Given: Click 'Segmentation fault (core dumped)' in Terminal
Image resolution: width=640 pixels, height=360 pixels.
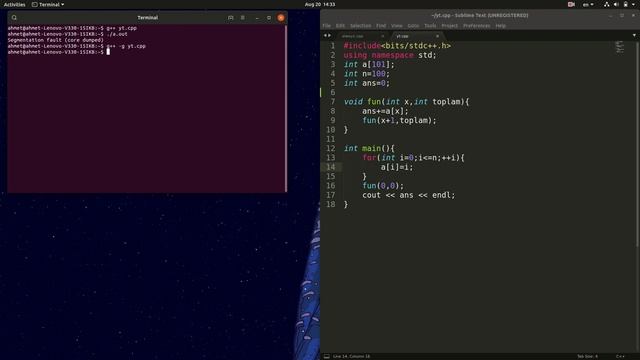Looking at the screenshot, I should pyautogui.click(x=56, y=40).
